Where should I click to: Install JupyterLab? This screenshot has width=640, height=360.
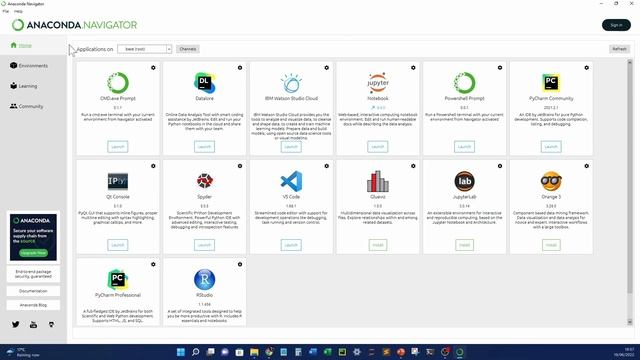click(x=464, y=245)
